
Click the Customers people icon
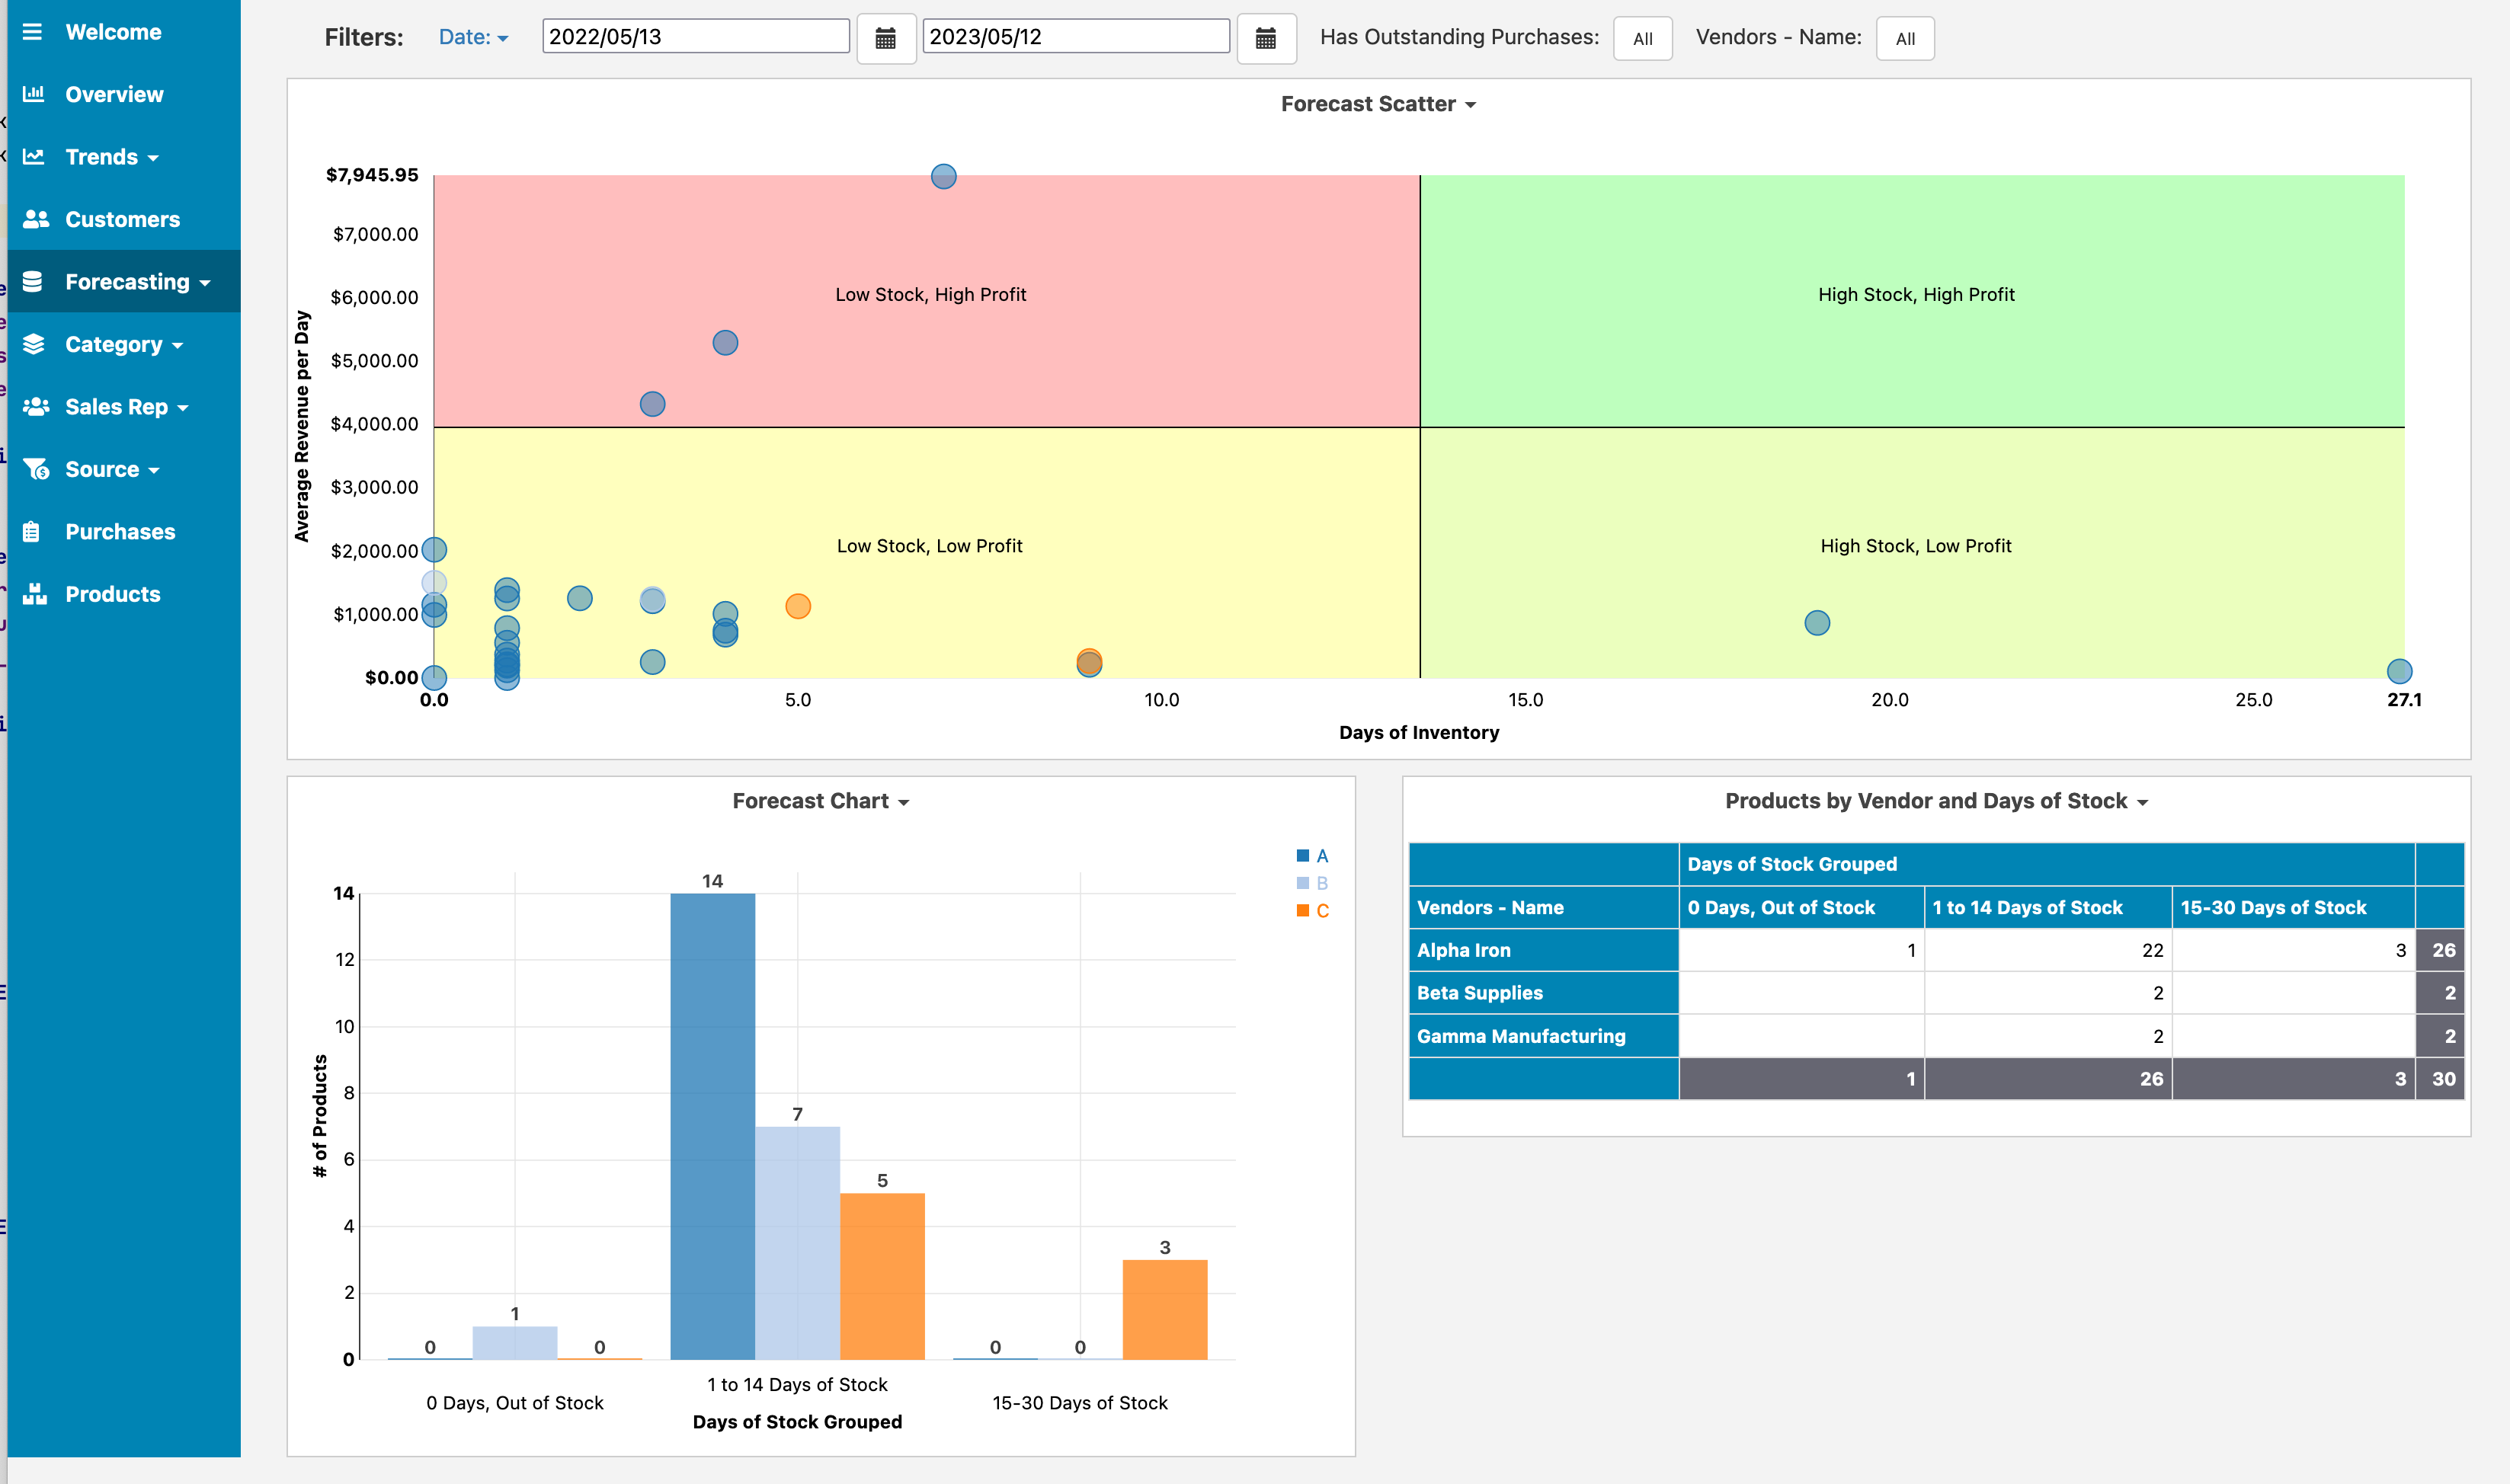36,219
